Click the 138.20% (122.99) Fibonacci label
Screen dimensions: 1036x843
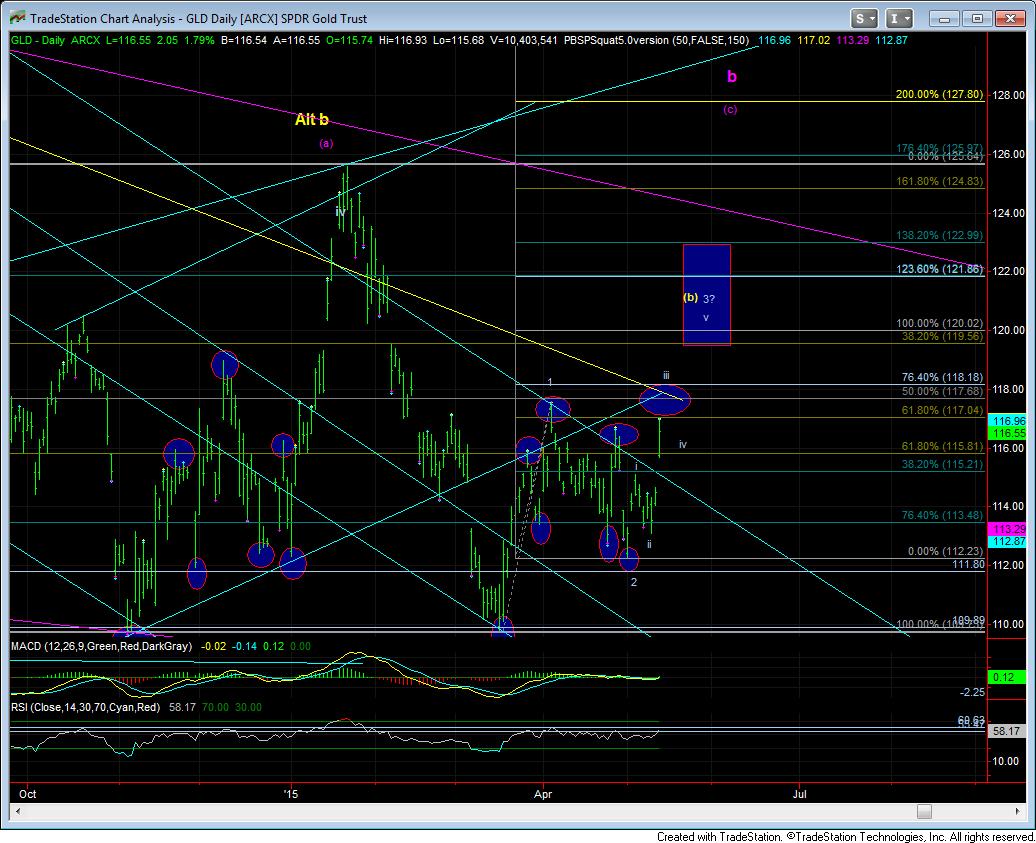(x=939, y=235)
